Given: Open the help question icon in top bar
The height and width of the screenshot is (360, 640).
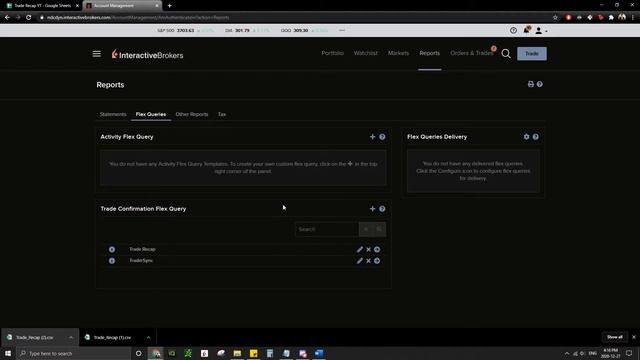Looking at the screenshot, I should pos(513,30).
